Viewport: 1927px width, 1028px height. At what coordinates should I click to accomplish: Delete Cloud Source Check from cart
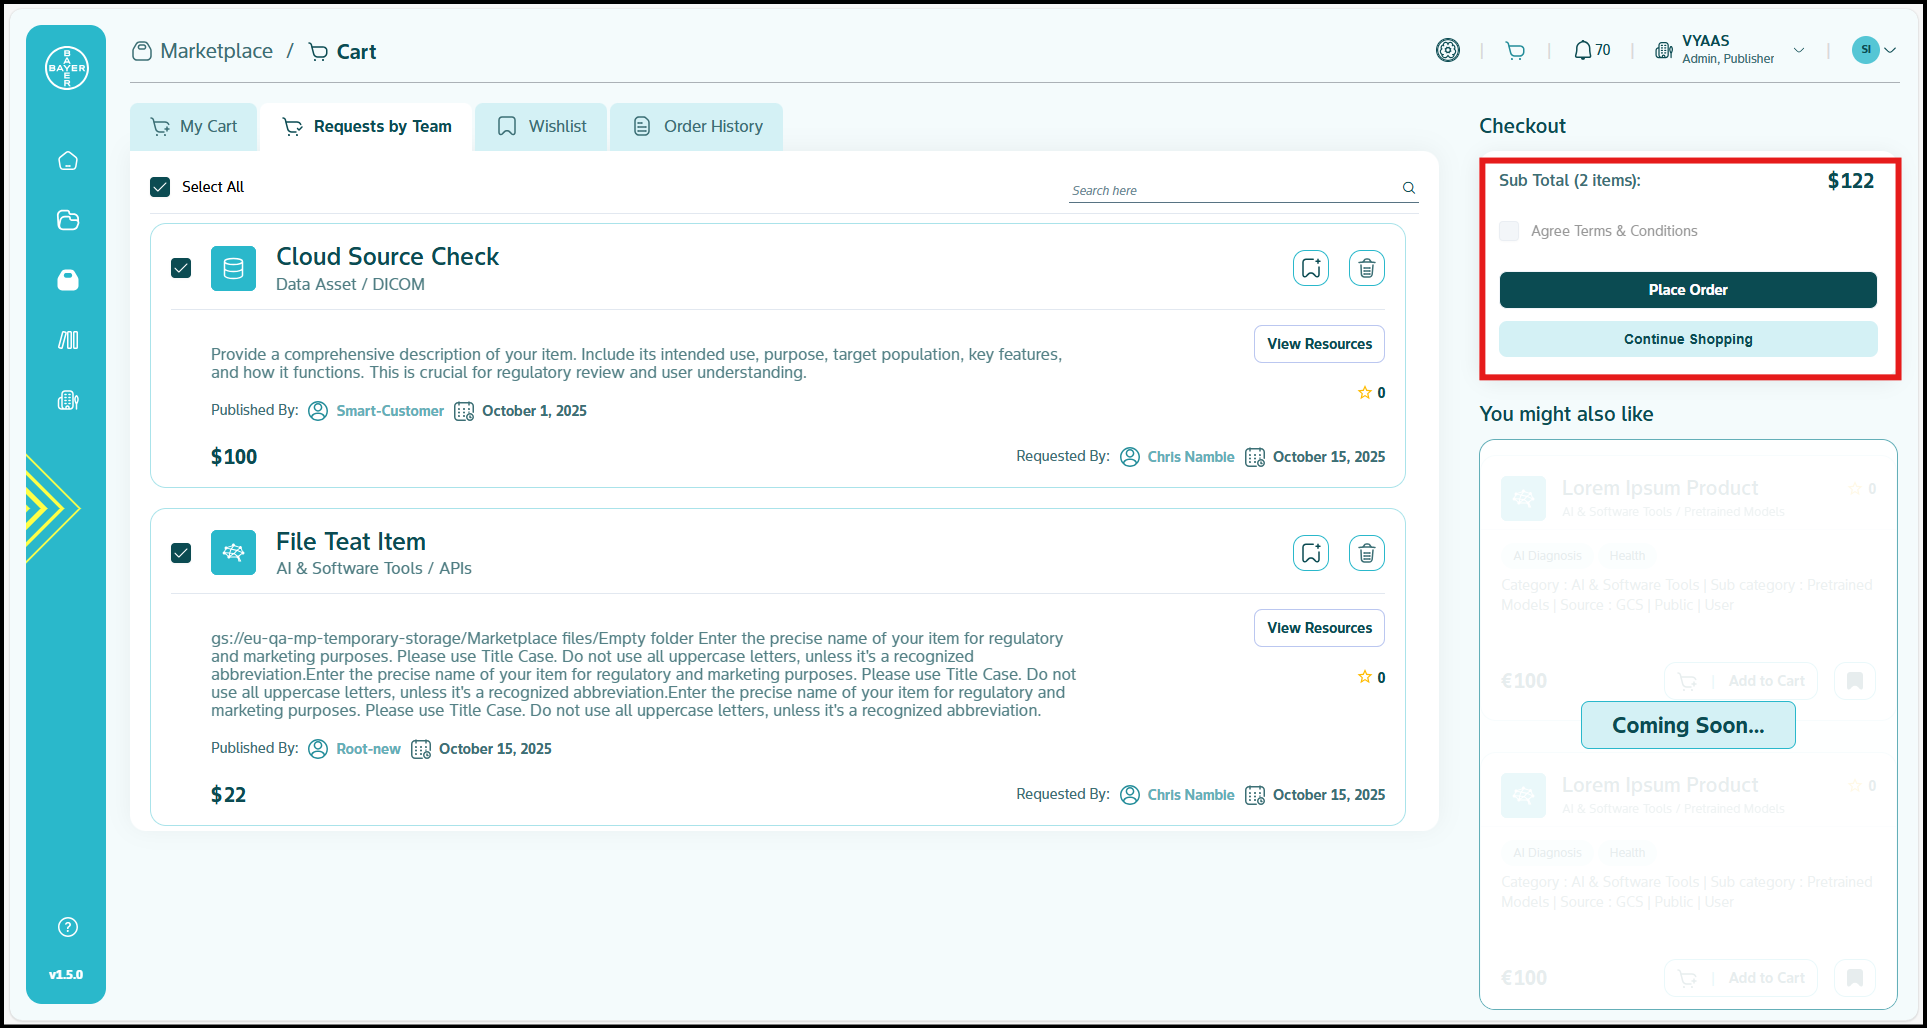point(1366,268)
